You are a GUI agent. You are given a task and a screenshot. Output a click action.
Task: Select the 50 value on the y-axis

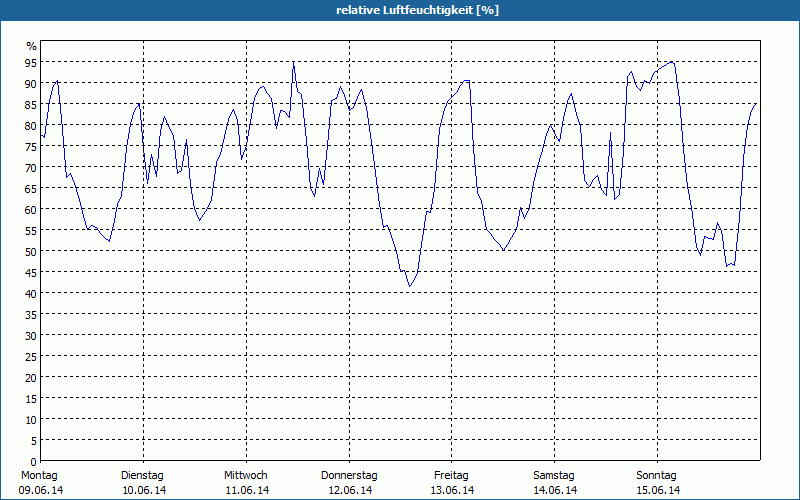(x=31, y=251)
